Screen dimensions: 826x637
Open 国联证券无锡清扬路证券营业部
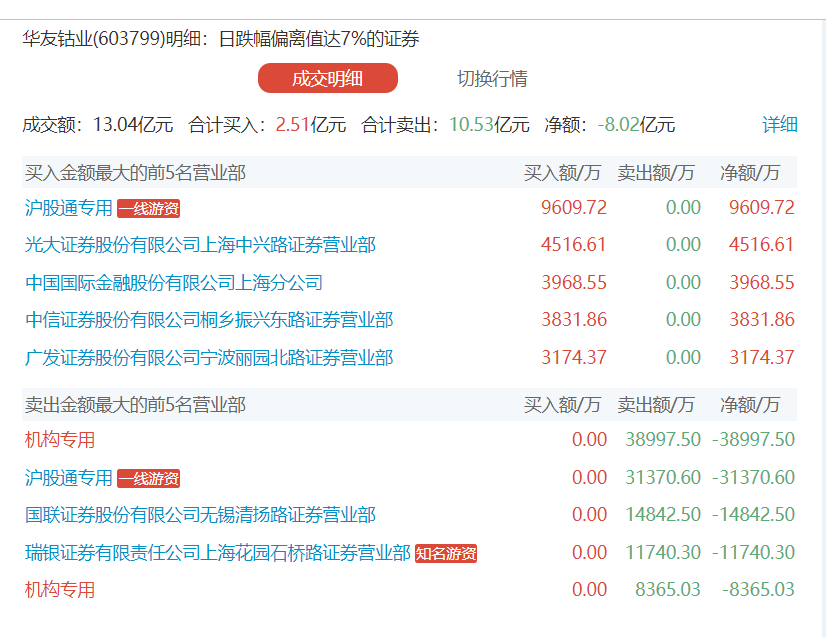pos(200,515)
